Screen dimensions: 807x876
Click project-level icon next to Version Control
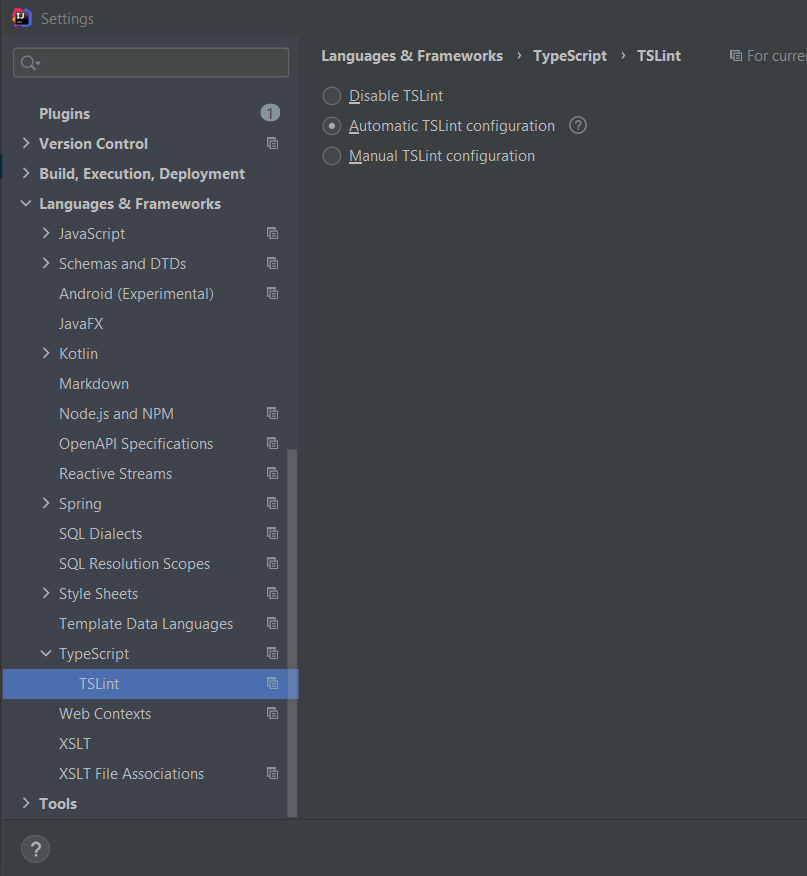point(272,144)
